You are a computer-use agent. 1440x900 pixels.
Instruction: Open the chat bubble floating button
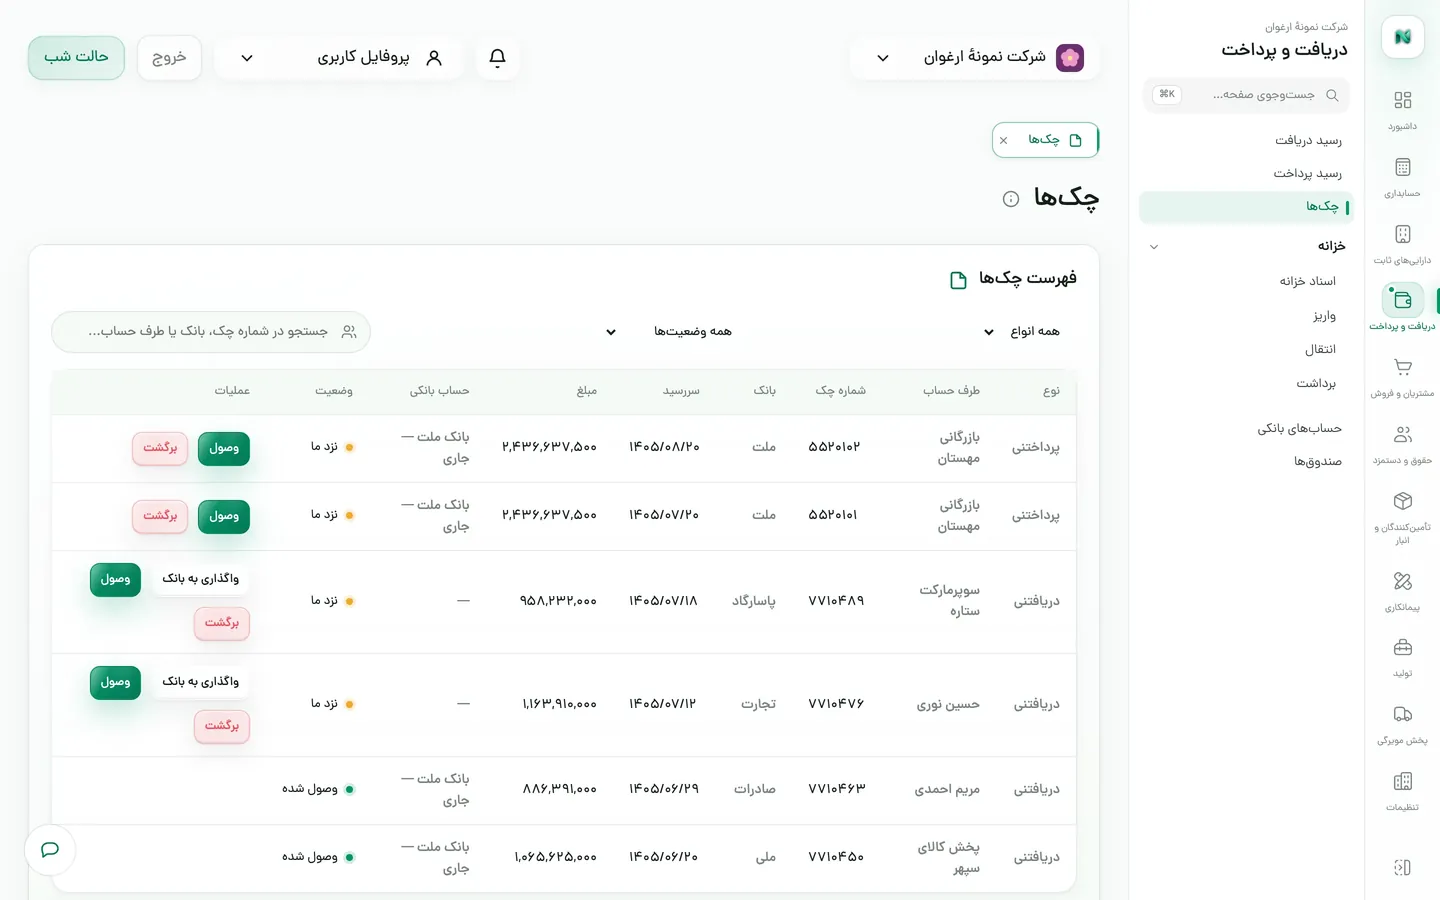coord(50,850)
